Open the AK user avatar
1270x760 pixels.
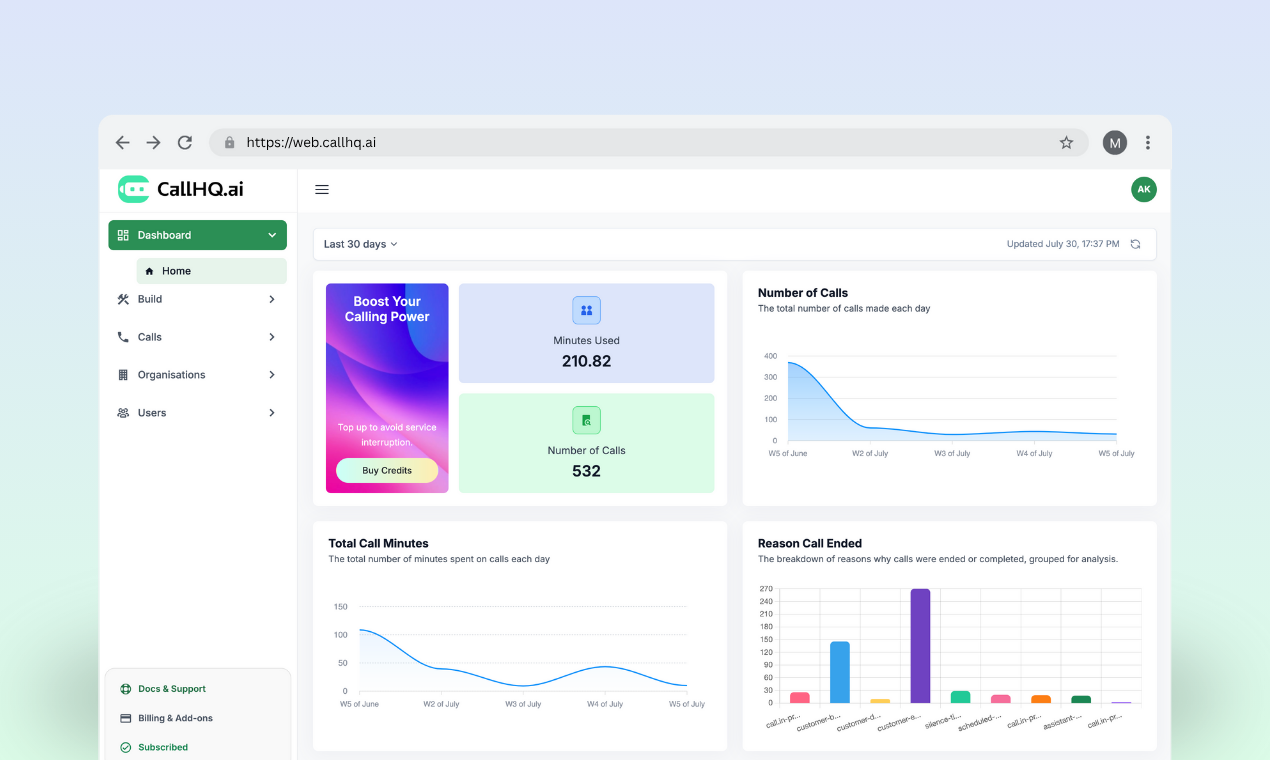[x=1143, y=189]
